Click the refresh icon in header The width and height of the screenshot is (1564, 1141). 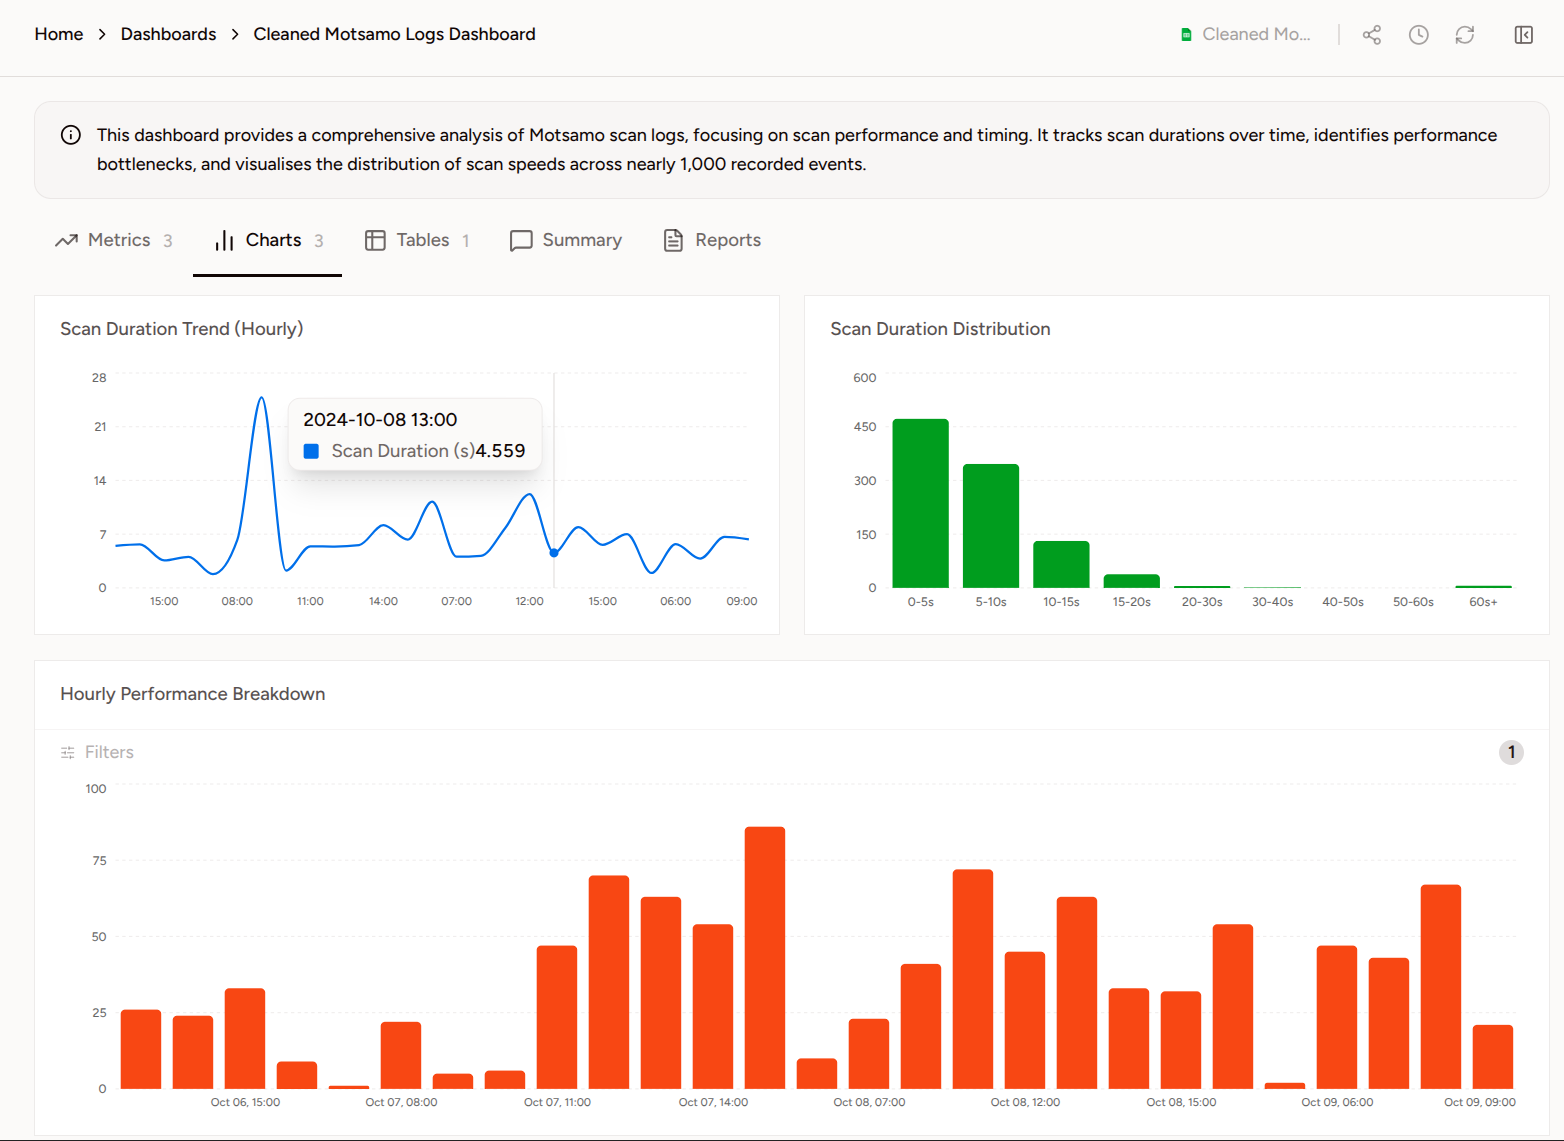pyautogui.click(x=1465, y=35)
